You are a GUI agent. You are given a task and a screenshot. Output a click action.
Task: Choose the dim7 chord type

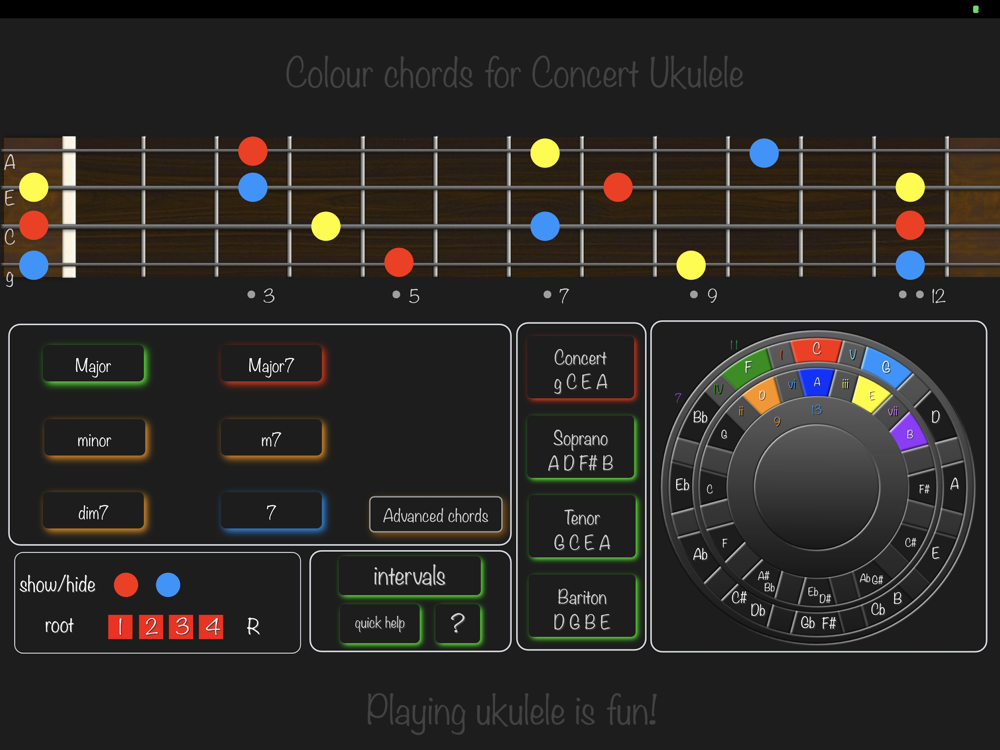94,511
